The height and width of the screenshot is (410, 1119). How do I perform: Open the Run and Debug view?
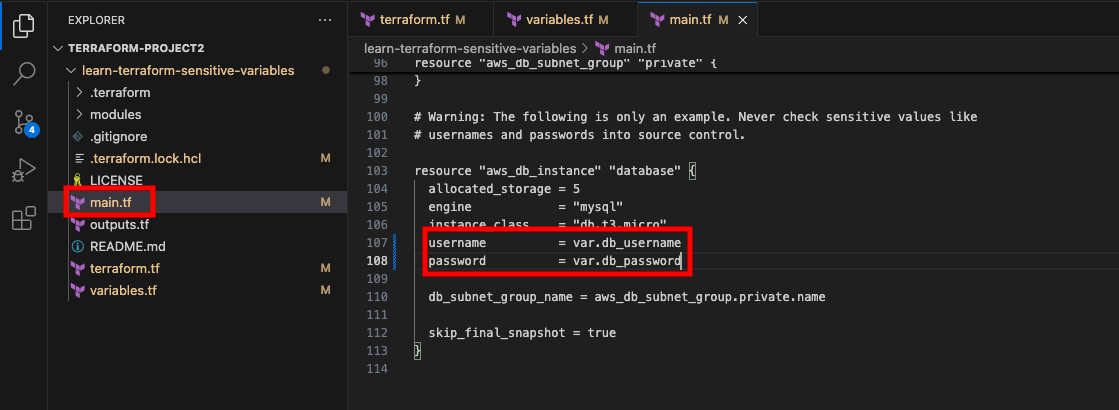24,171
